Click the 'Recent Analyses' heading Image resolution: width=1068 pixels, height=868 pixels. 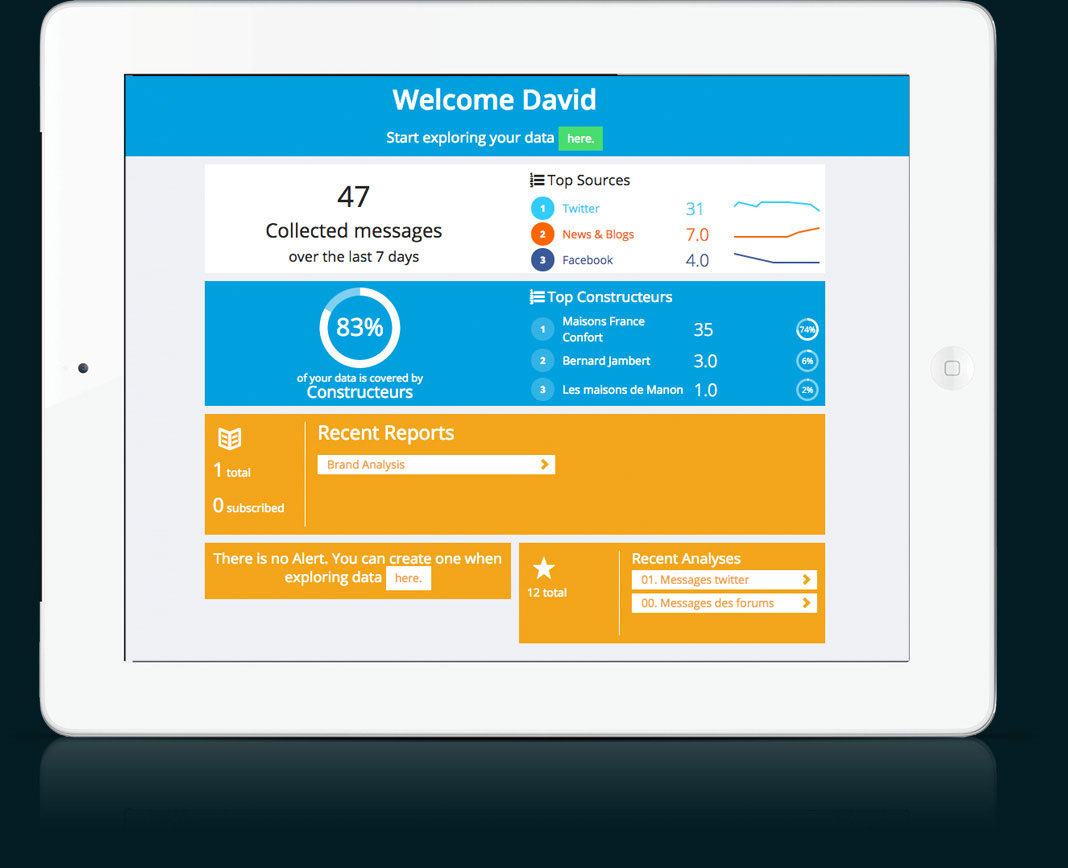[686, 559]
